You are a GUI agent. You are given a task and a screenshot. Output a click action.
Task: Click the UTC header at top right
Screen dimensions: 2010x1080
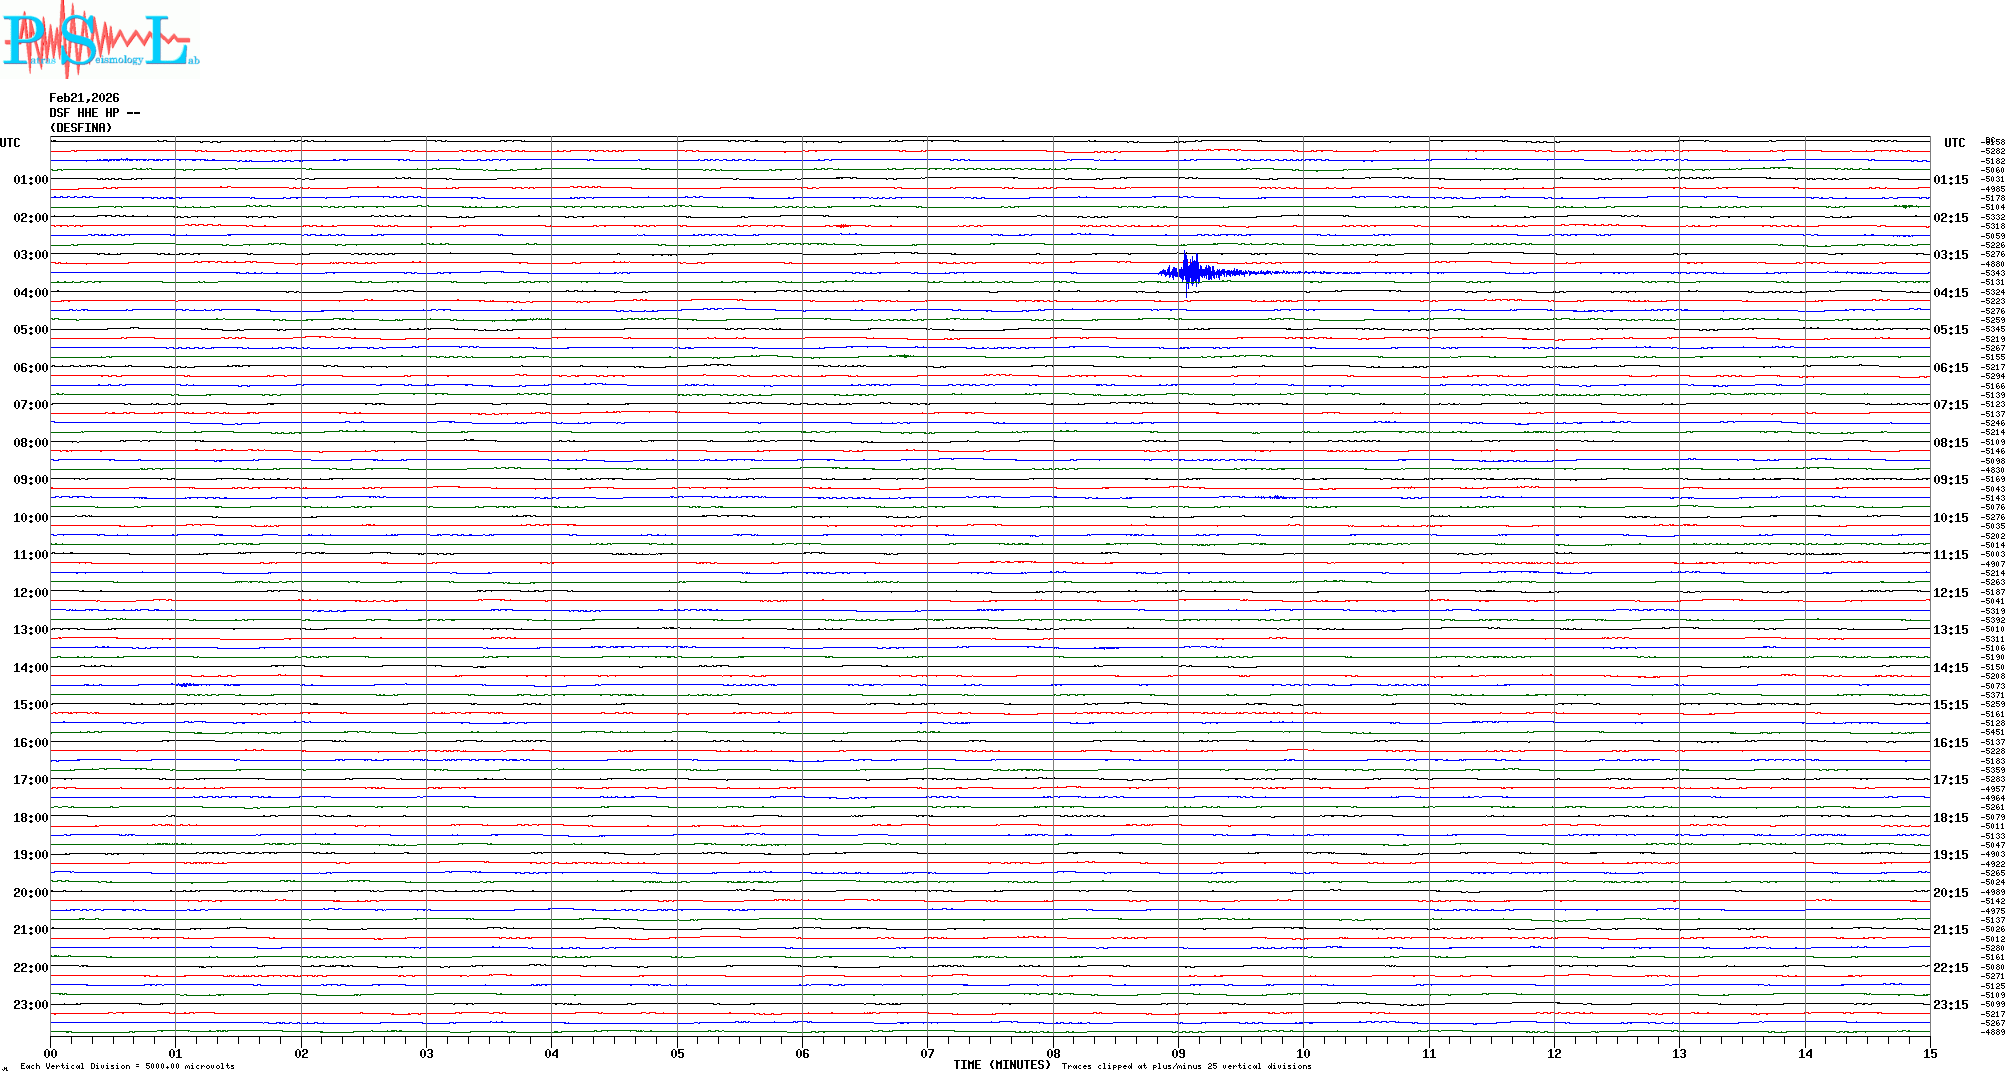point(1954,143)
